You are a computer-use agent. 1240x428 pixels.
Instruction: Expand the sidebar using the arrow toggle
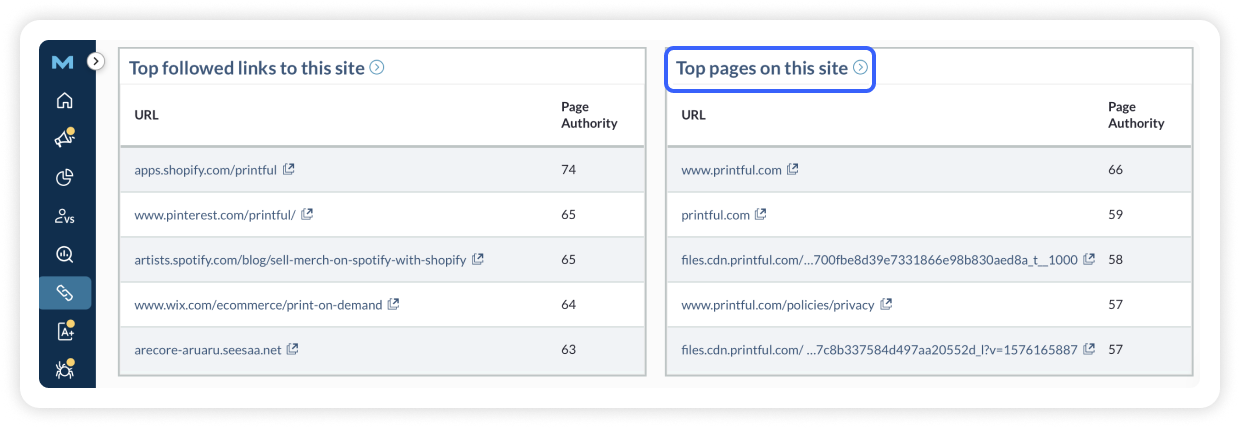click(95, 61)
